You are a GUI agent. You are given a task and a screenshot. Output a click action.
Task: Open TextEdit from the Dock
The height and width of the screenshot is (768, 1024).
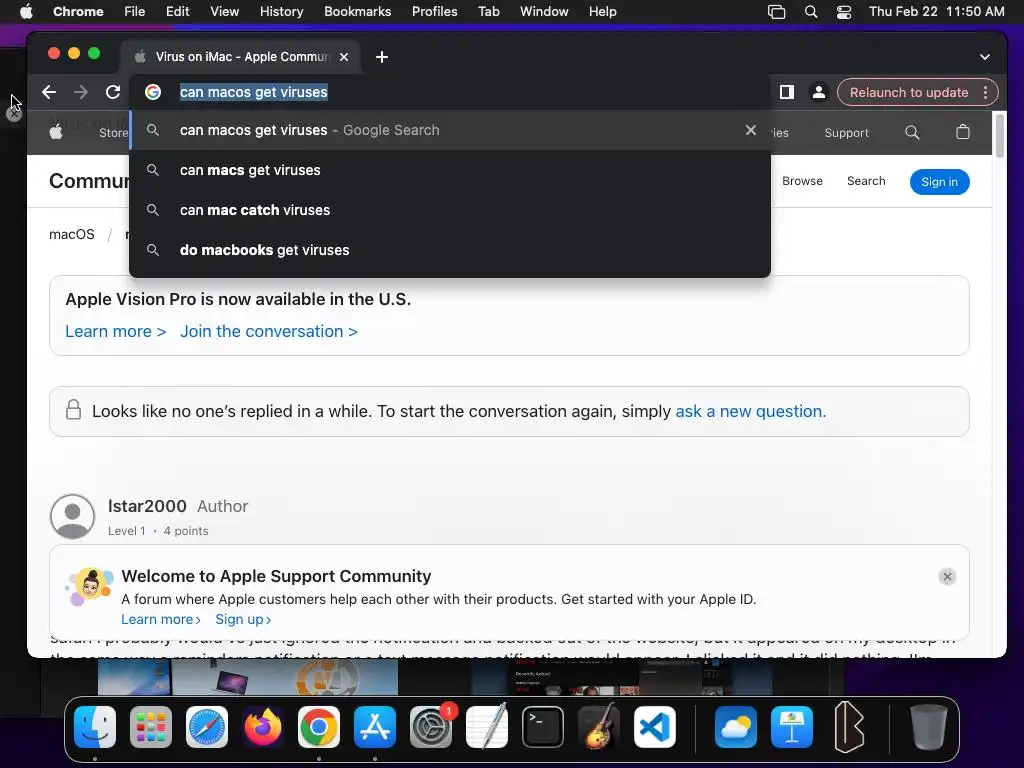click(x=487, y=727)
